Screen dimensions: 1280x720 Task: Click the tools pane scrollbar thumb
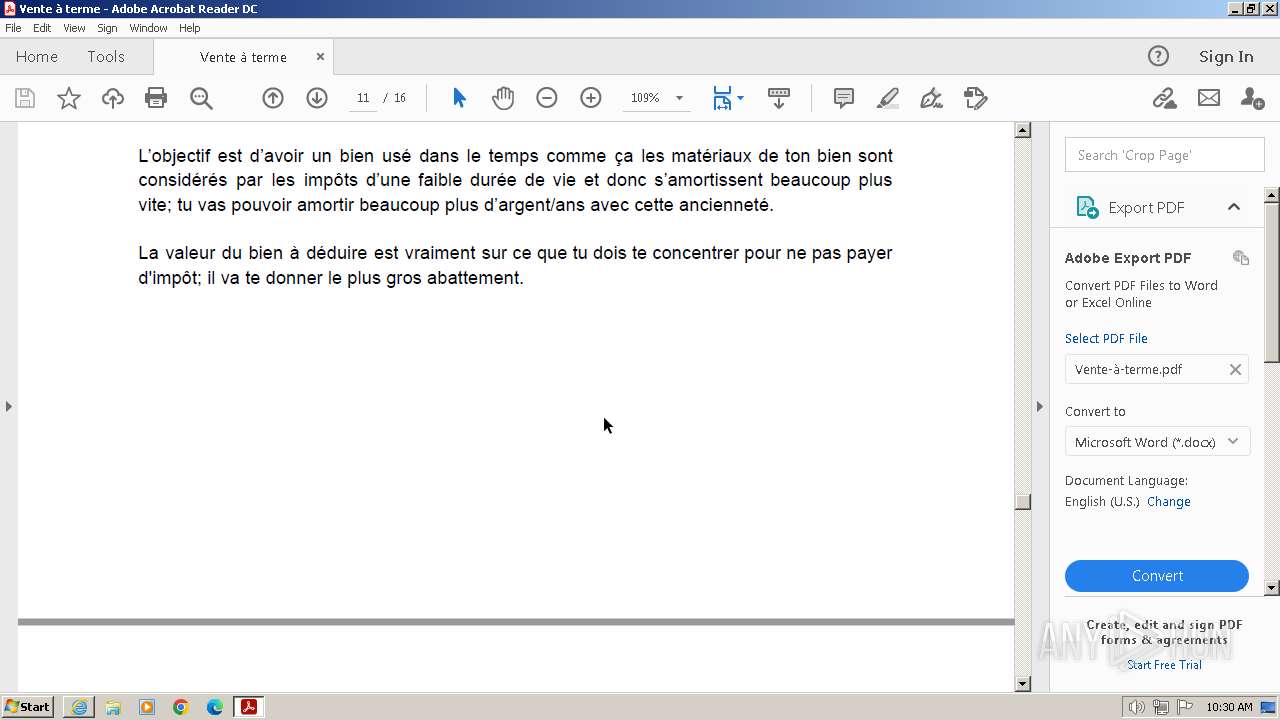coord(1272,282)
